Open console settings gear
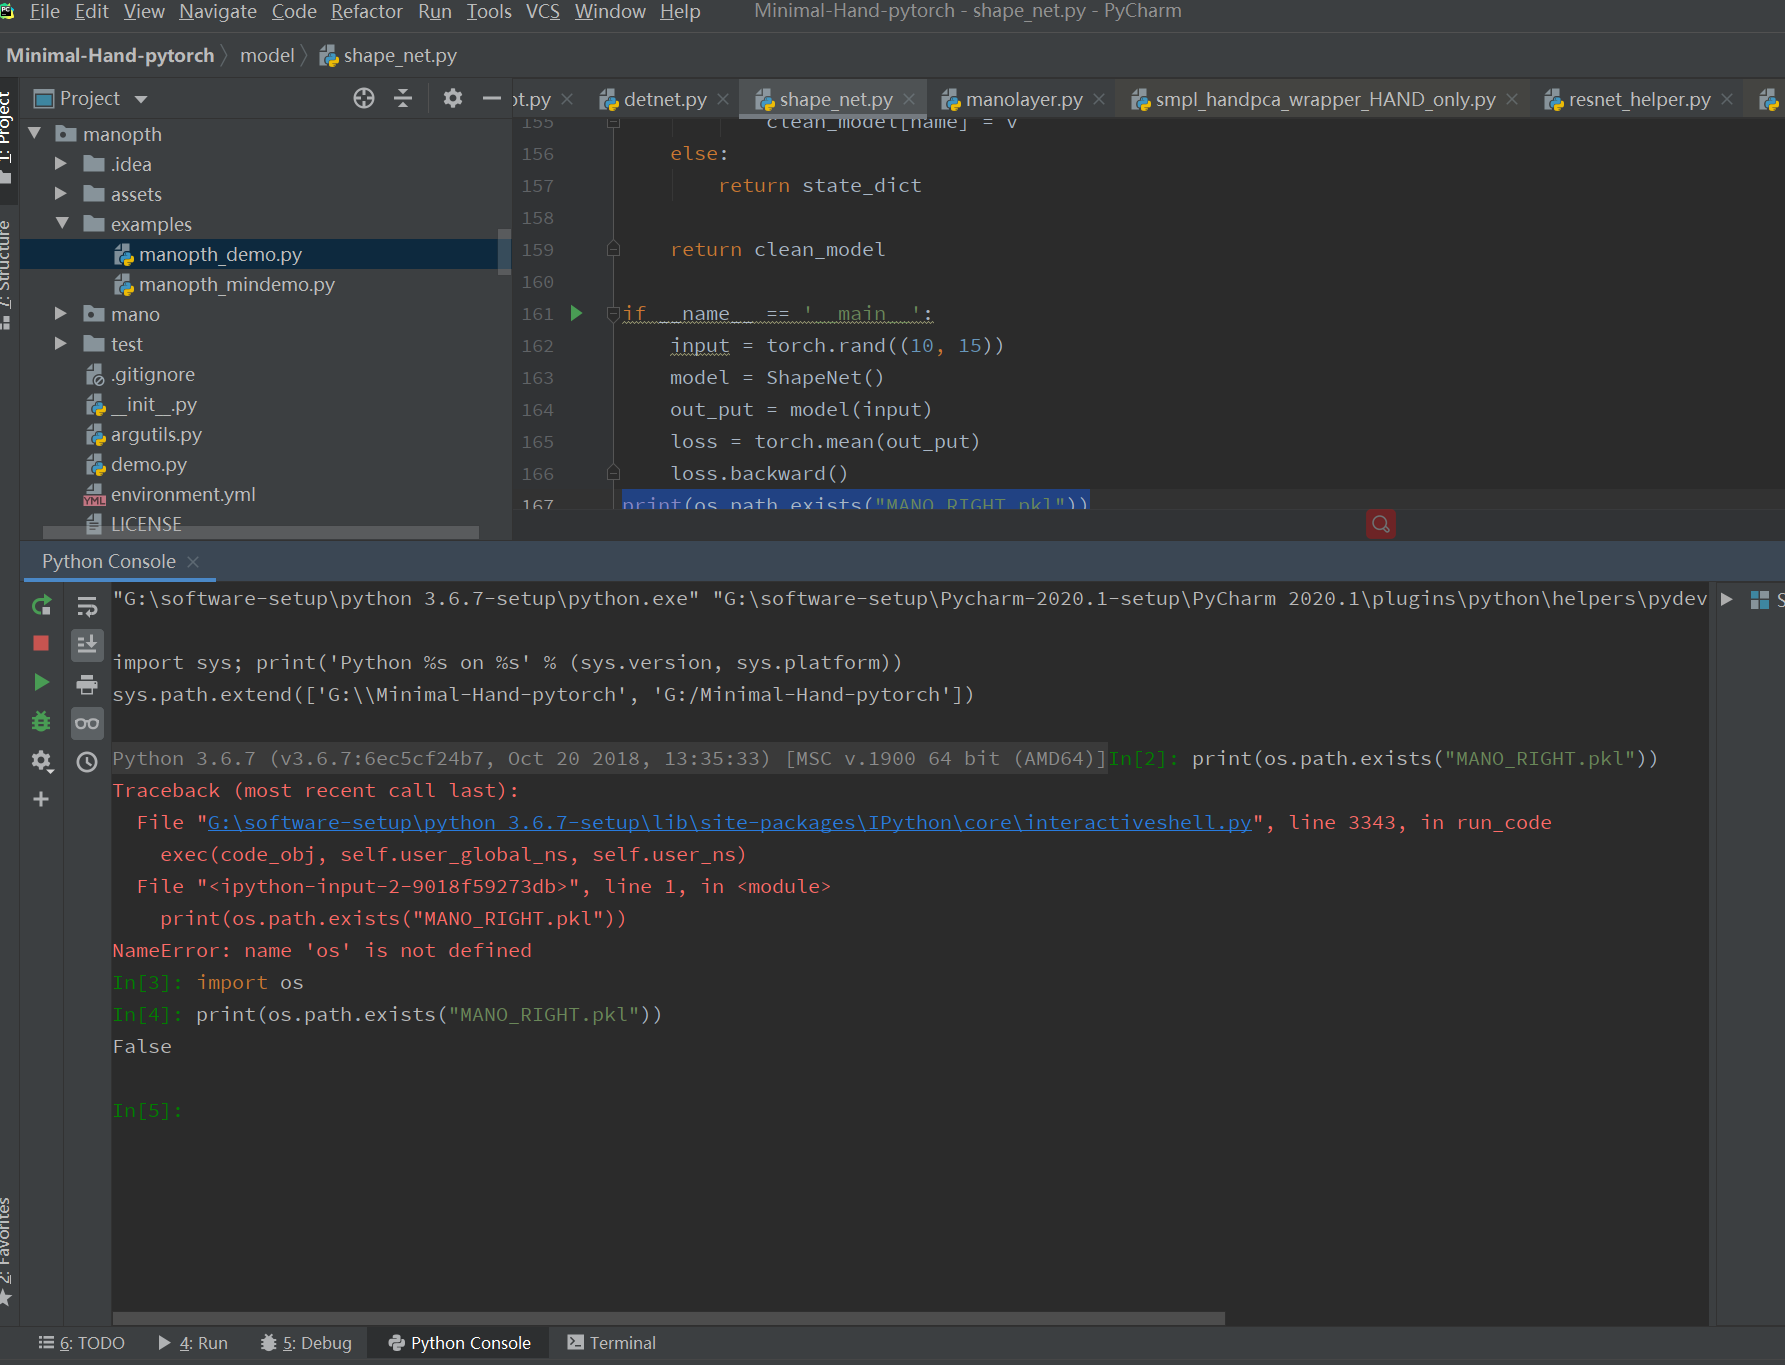1785x1365 pixels. (x=41, y=761)
